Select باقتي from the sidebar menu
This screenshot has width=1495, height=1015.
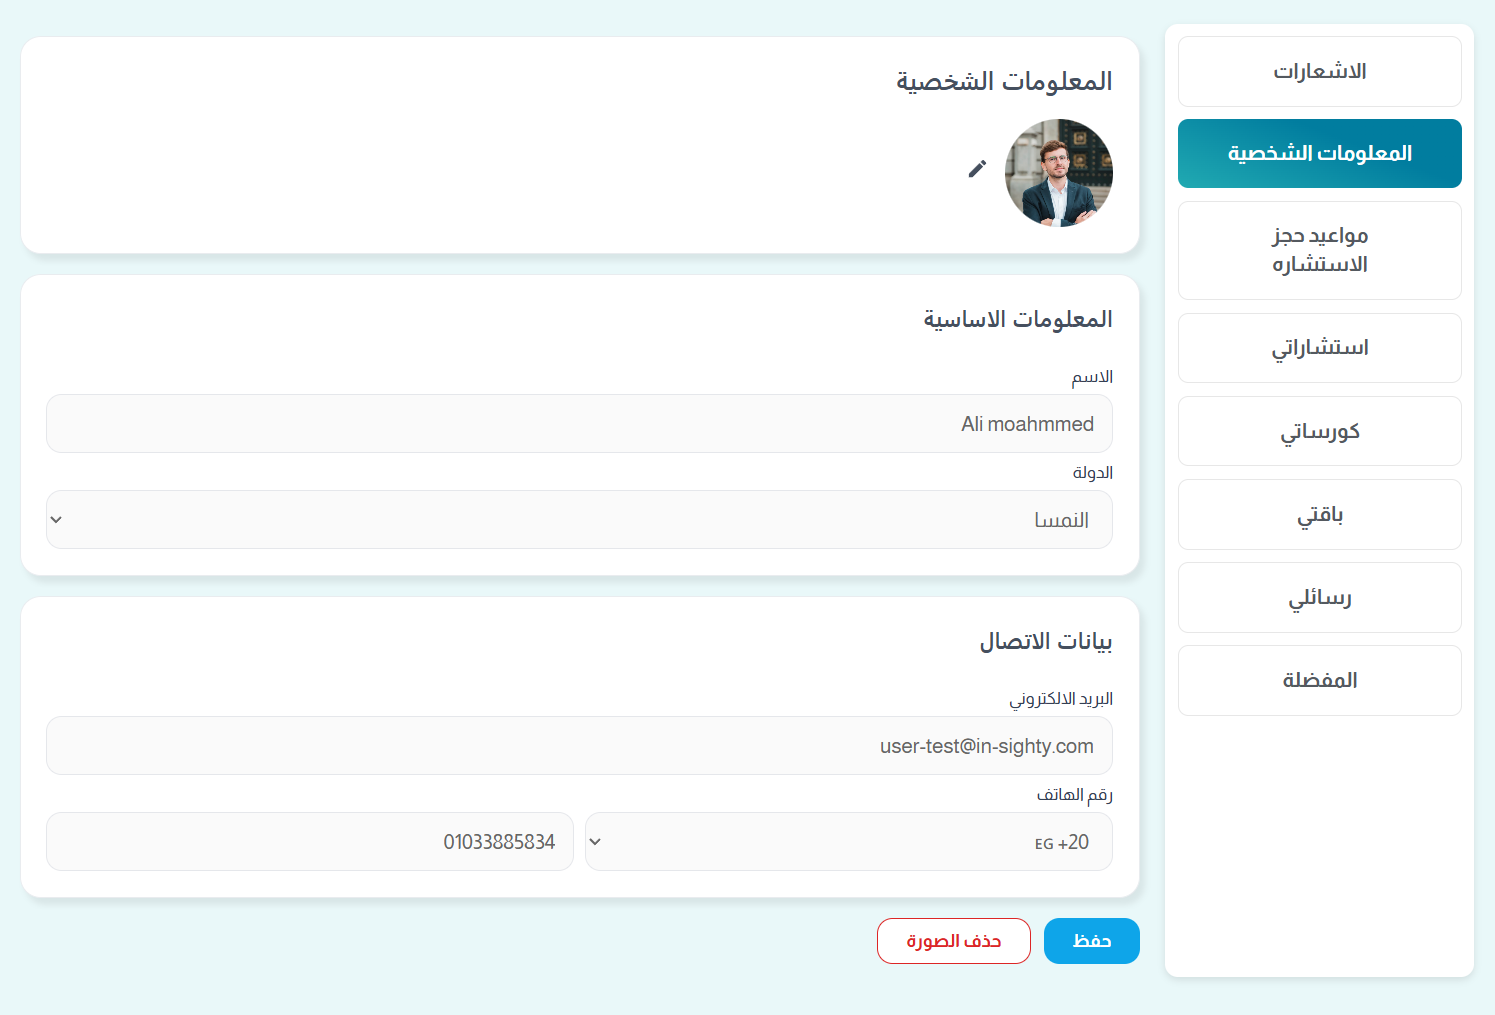tap(1319, 515)
